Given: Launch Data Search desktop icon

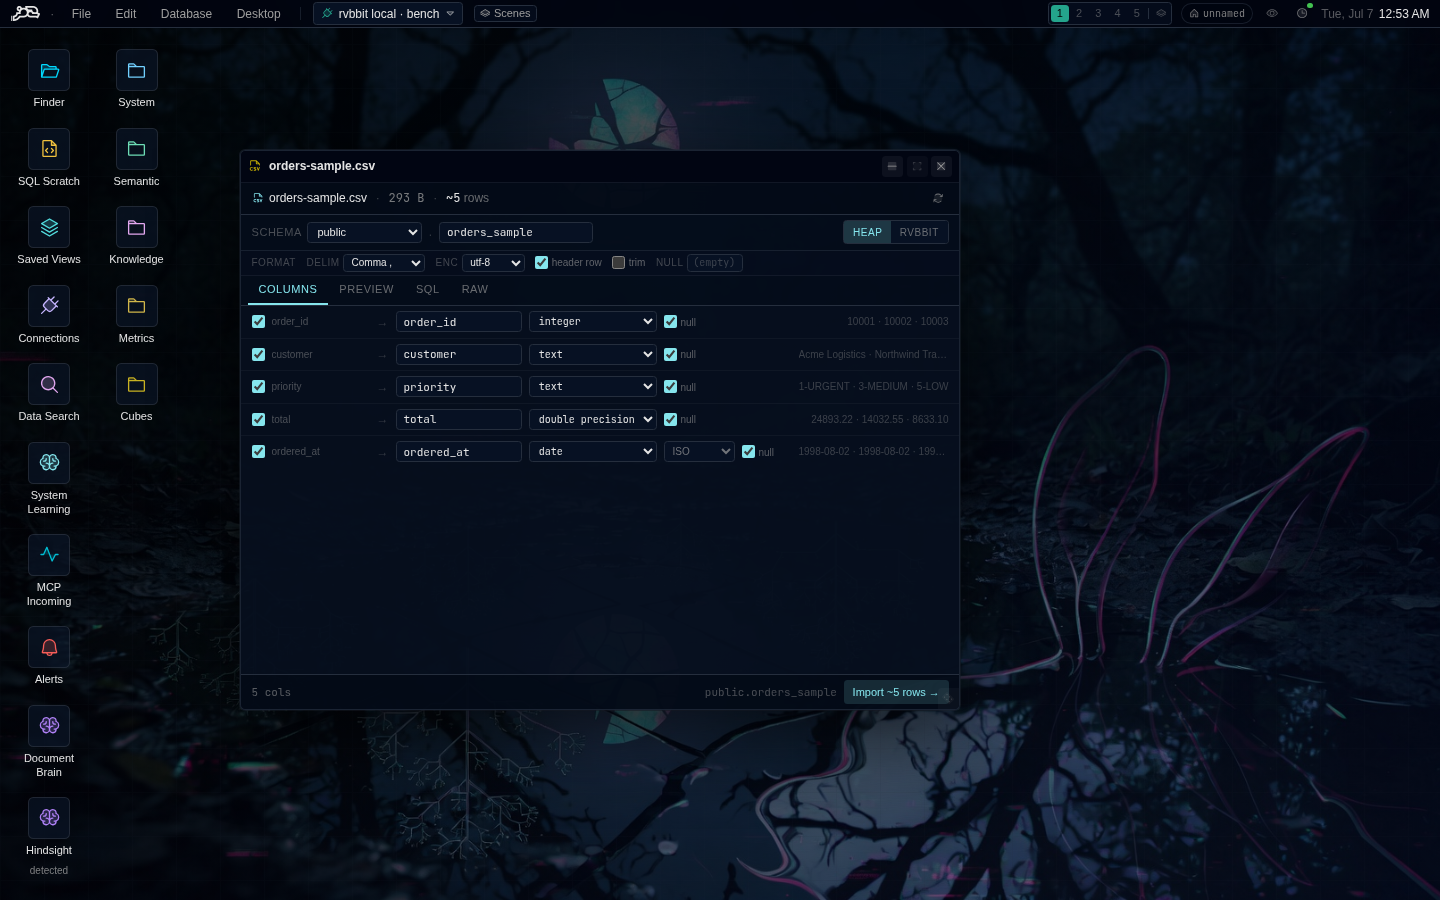Looking at the screenshot, I should [x=49, y=384].
